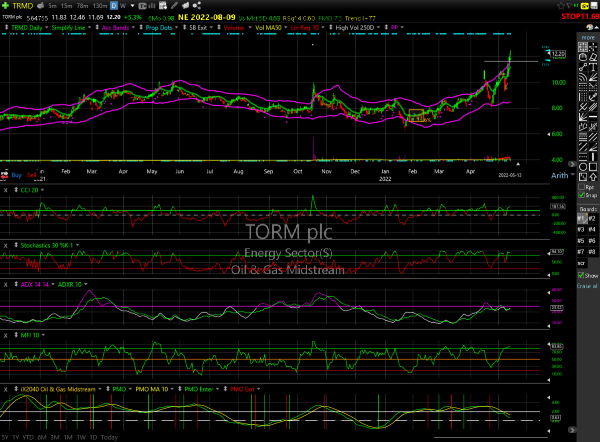Toggle the Show checkbox under Boards
Image resolution: width=600 pixels, height=442 pixels.
581,275
